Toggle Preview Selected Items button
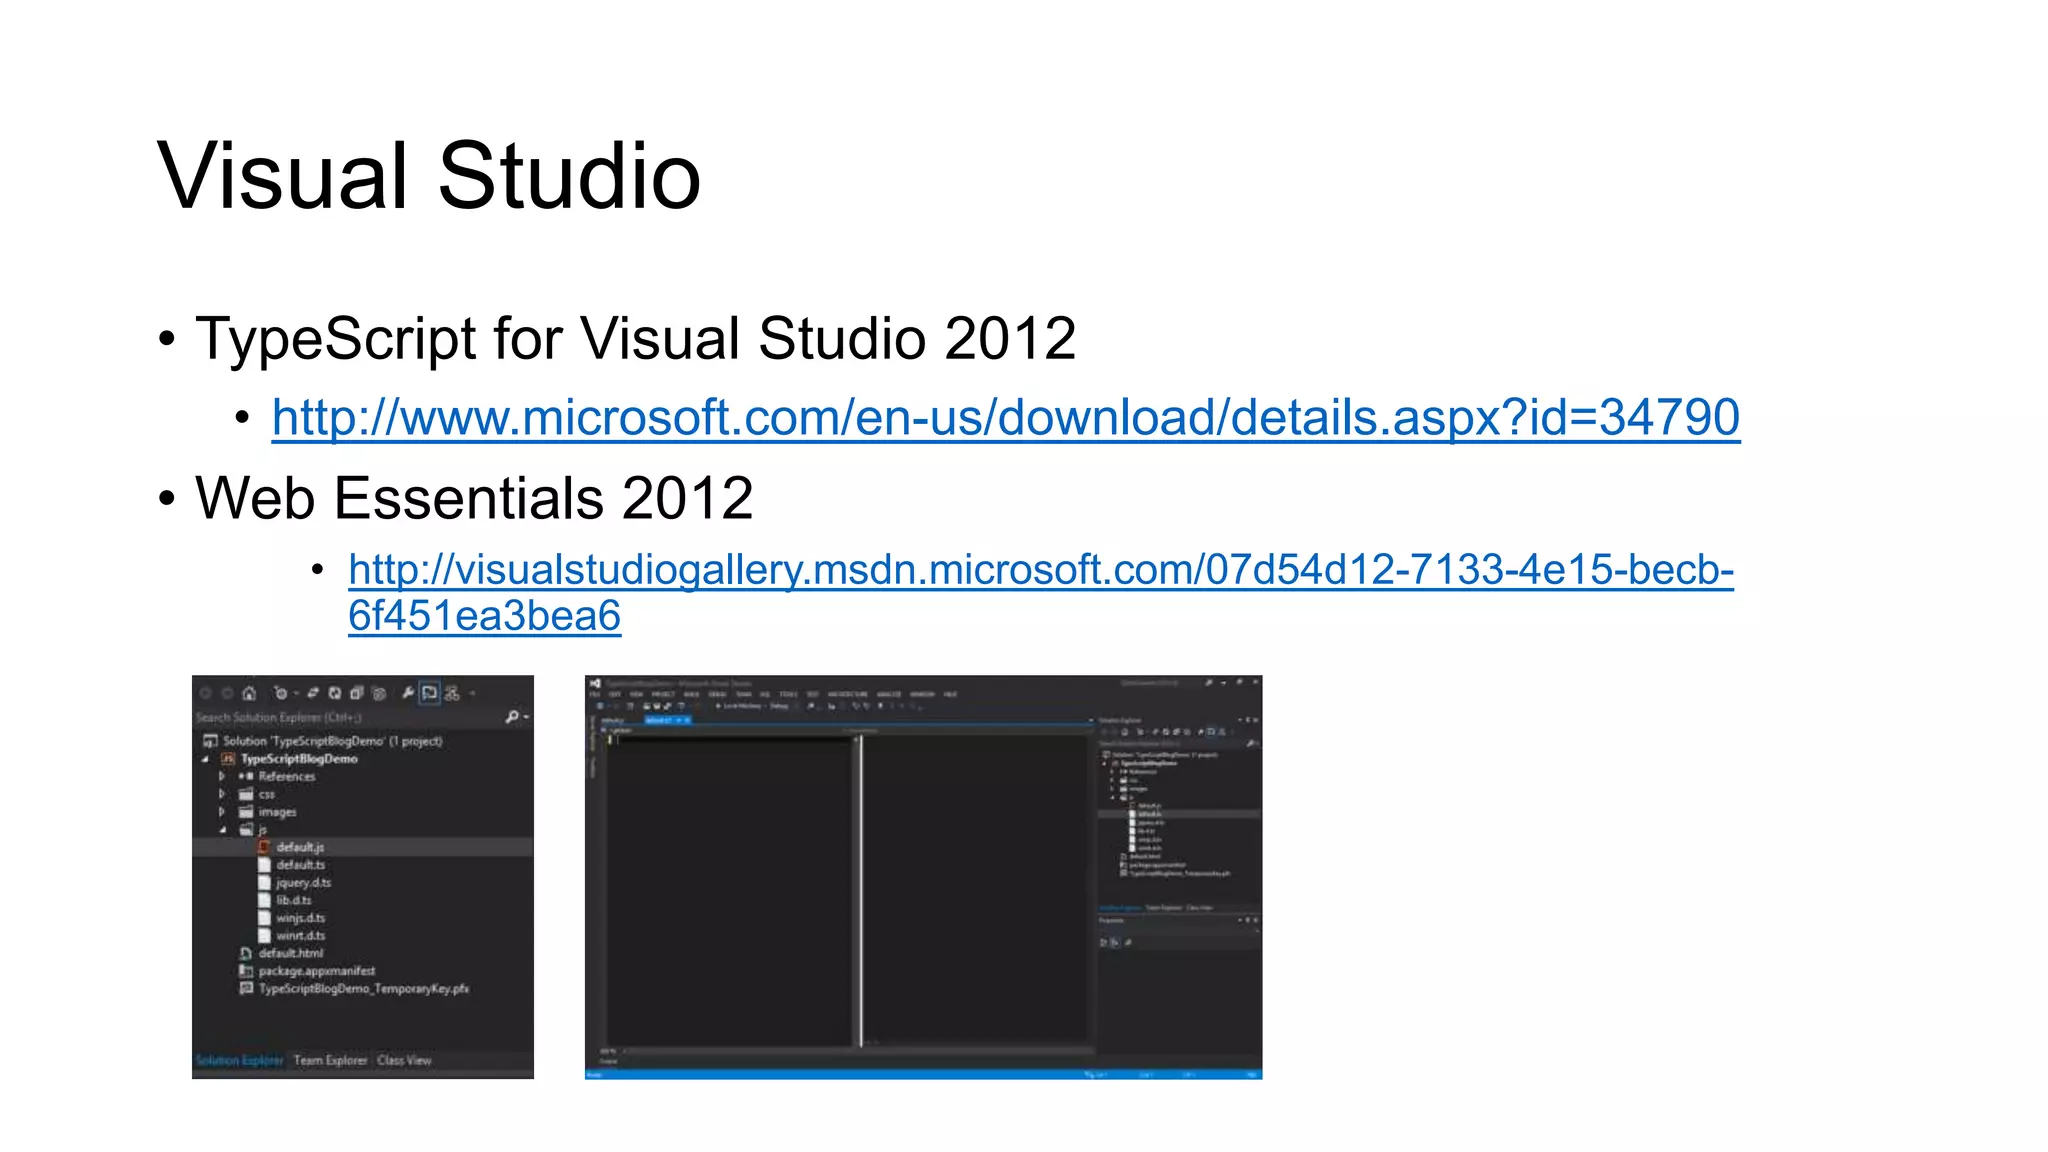Screen dimensions: 2048x1152 pyautogui.click(x=430, y=692)
